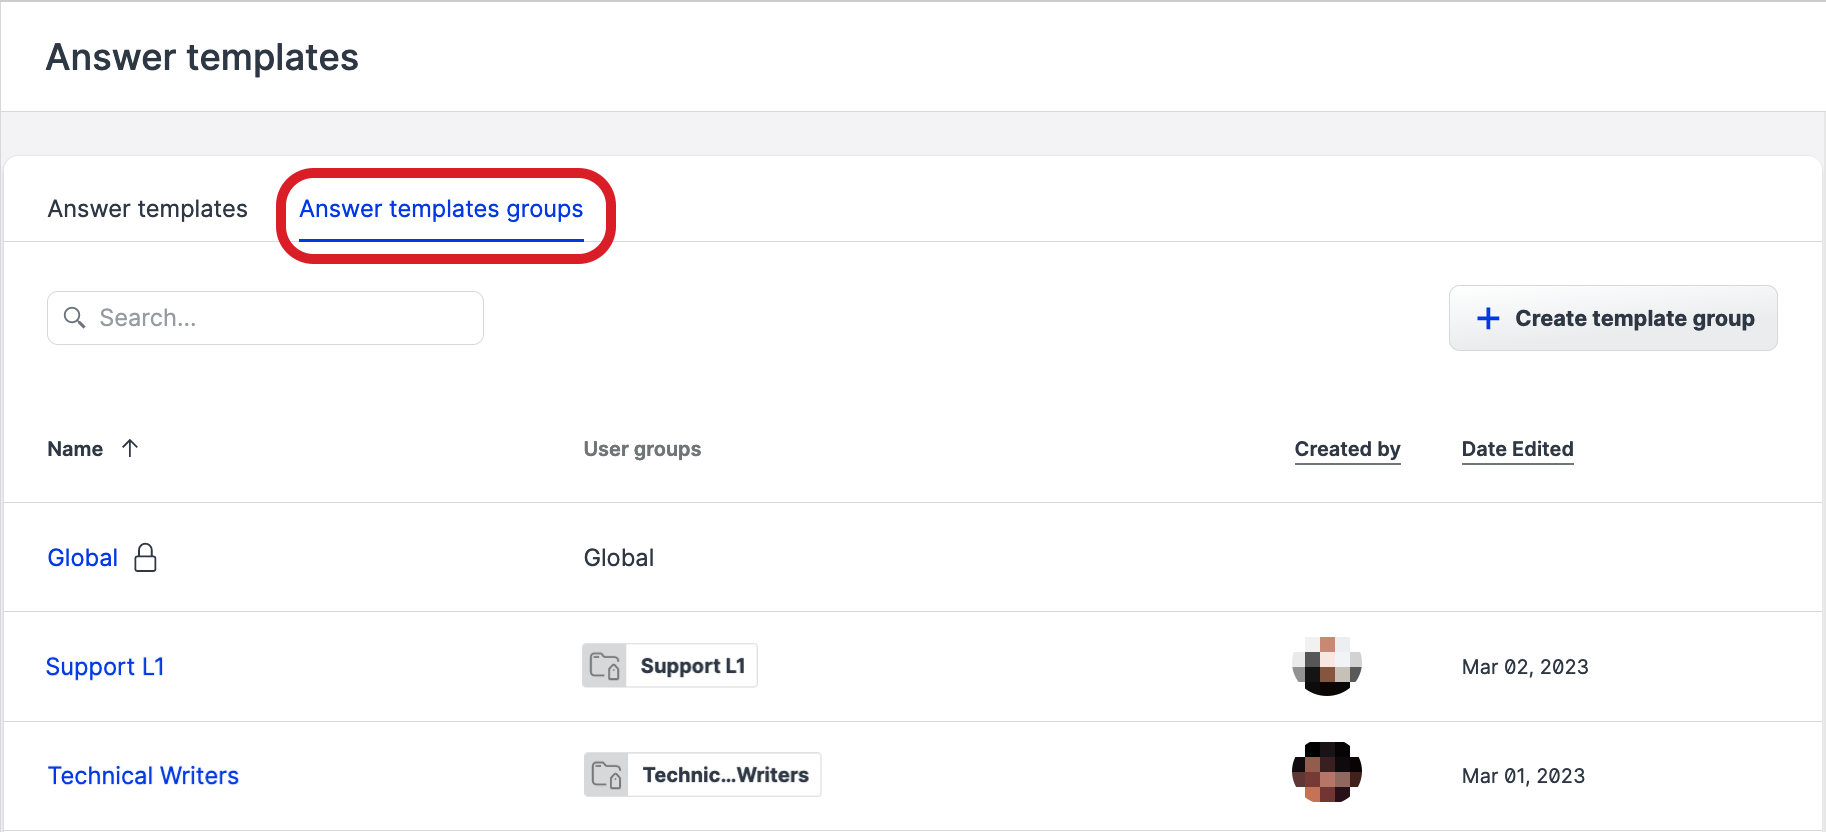This screenshot has height=832, width=1826.
Task: Click the Support L1 folder icon
Action: coord(605,666)
